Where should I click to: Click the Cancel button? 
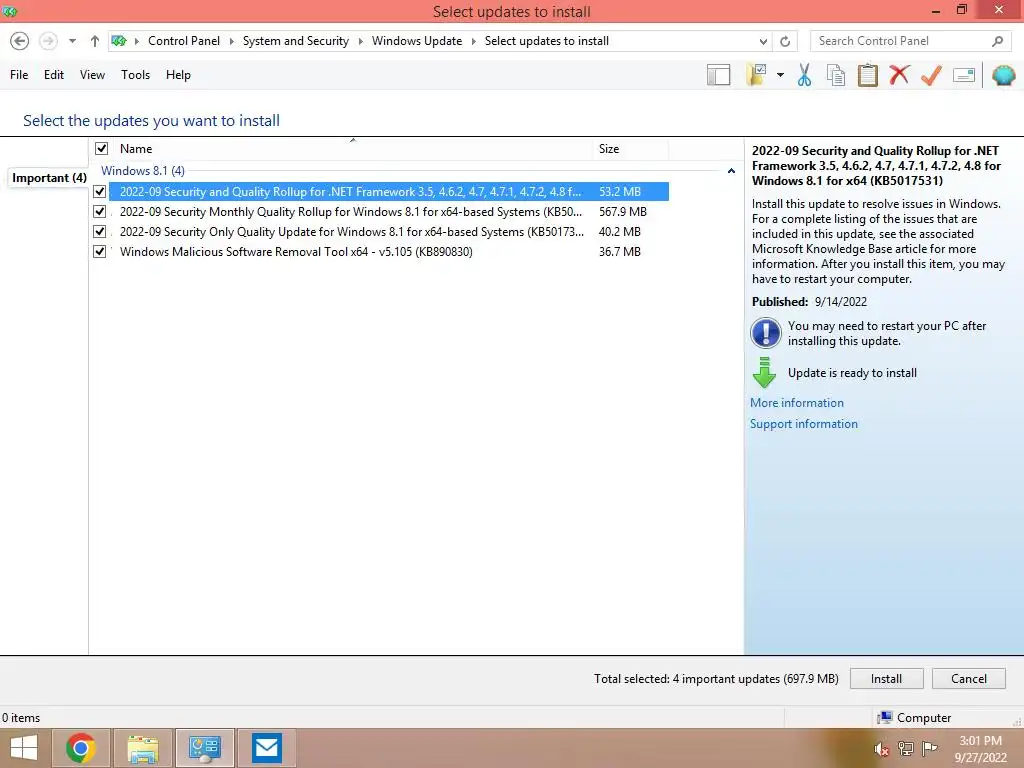(x=968, y=679)
